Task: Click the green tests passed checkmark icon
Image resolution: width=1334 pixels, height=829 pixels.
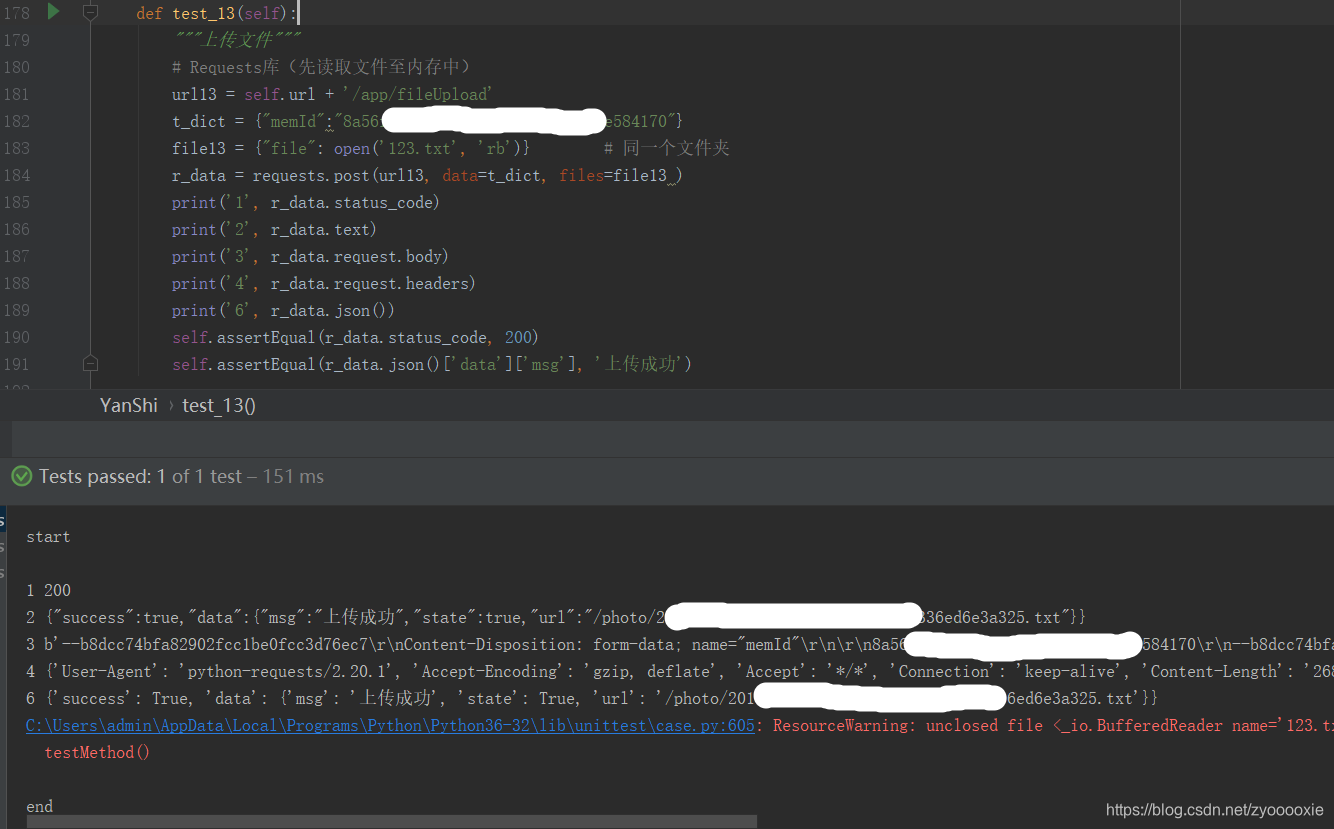Action: click(x=22, y=477)
